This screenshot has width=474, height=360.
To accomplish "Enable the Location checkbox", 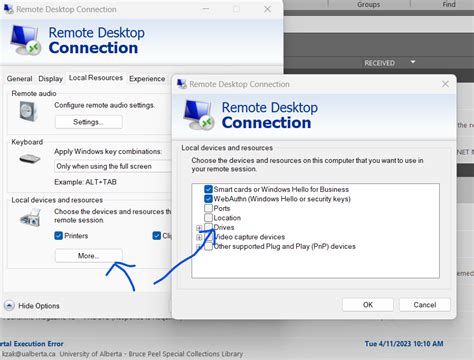I will (x=208, y=218).
